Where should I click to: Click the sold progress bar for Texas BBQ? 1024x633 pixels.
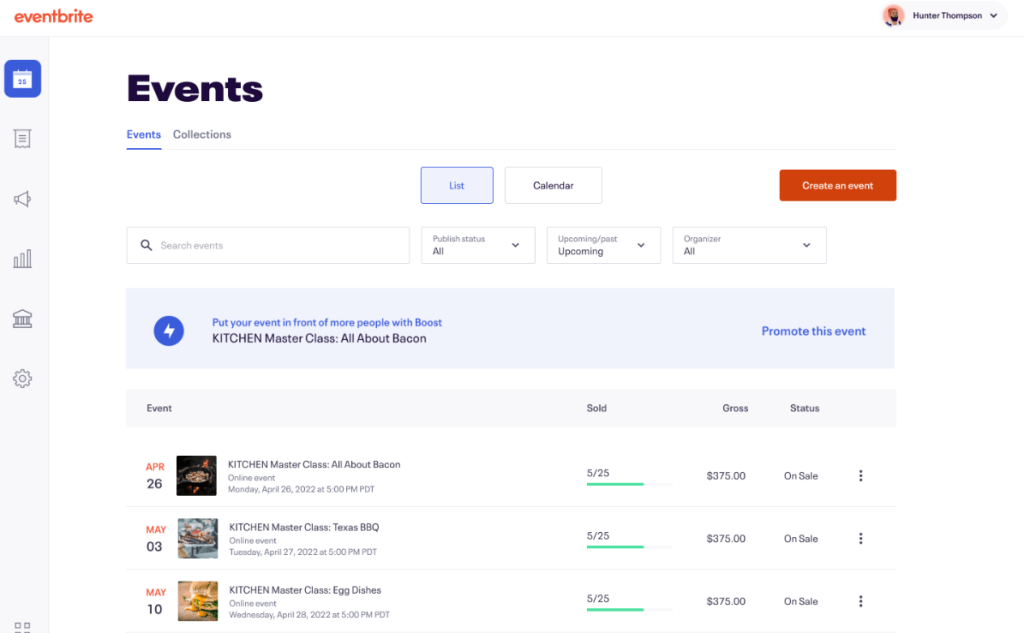(x=629, y=547)
